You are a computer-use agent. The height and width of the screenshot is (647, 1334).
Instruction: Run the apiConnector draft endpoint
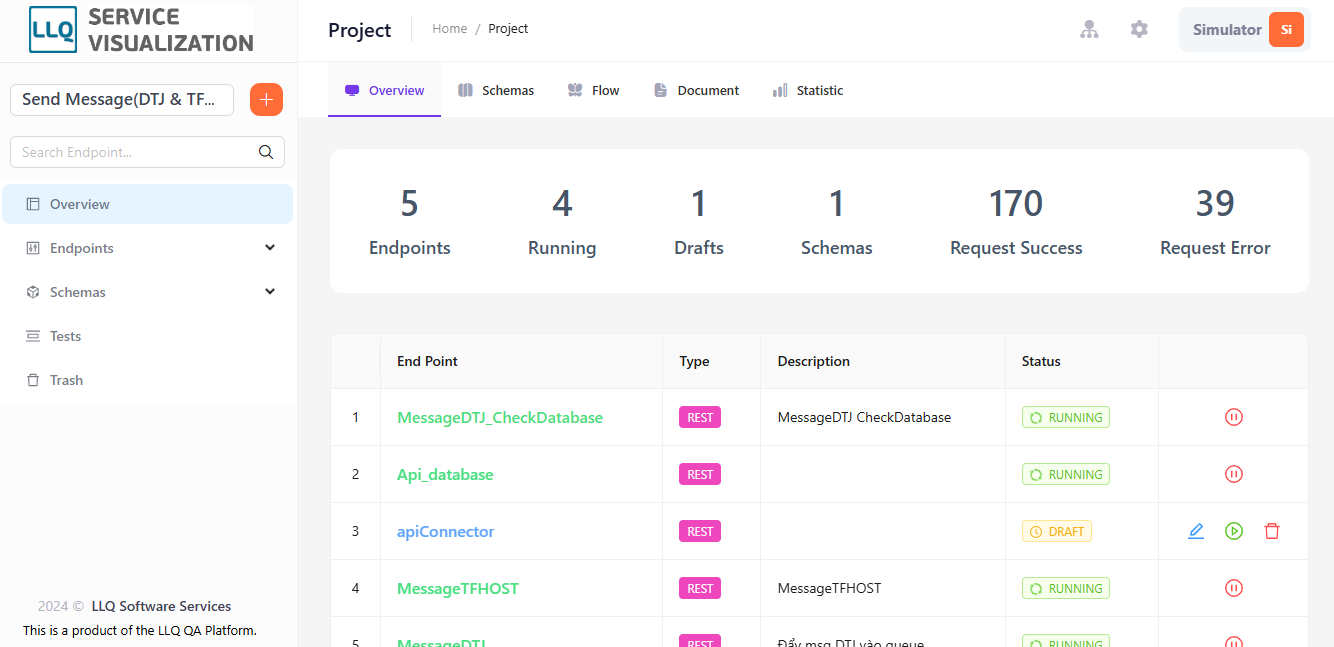click(1234, 531)
